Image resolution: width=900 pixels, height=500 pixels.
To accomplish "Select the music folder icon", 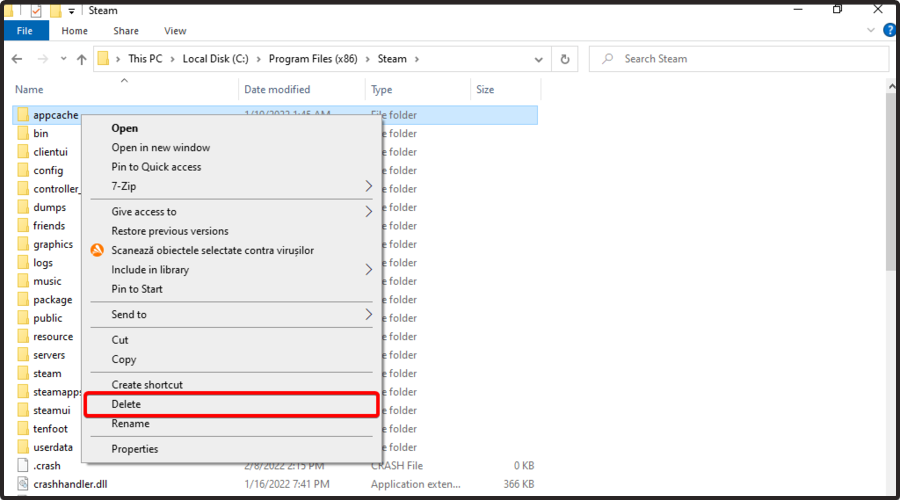I will (x=23, y=281).
